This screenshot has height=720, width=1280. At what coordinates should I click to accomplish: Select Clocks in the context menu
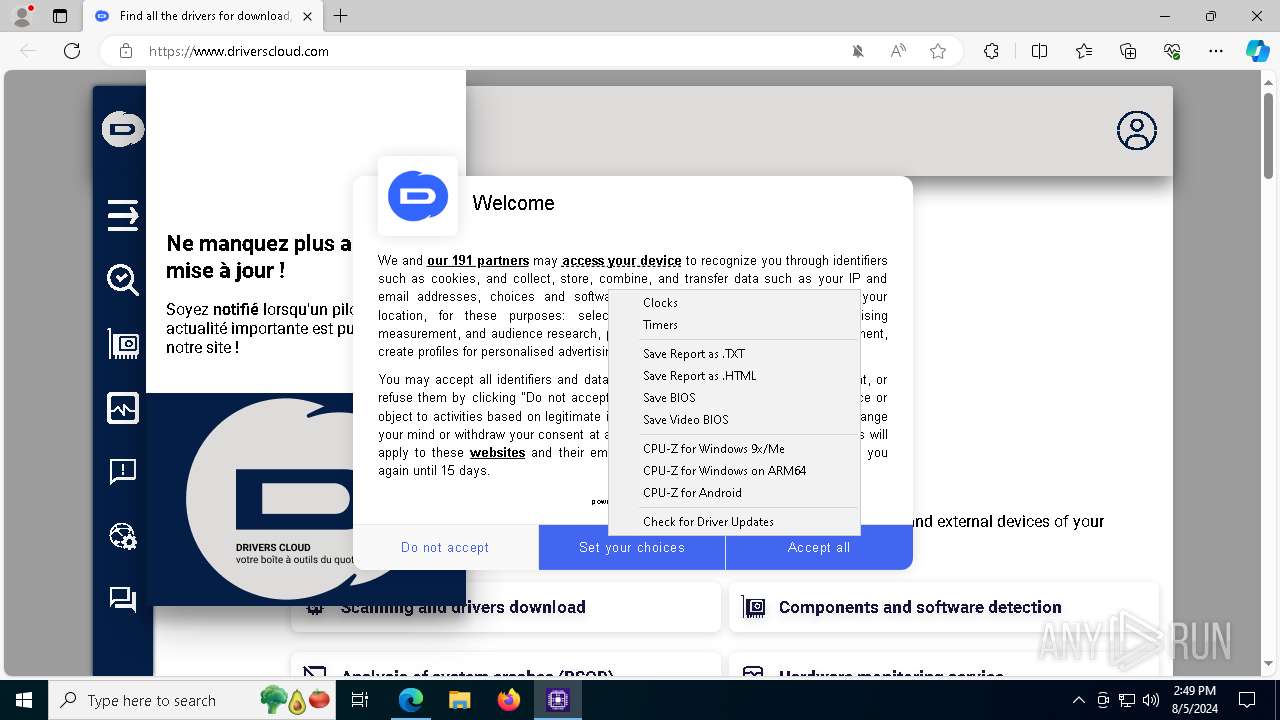point(734,303)
